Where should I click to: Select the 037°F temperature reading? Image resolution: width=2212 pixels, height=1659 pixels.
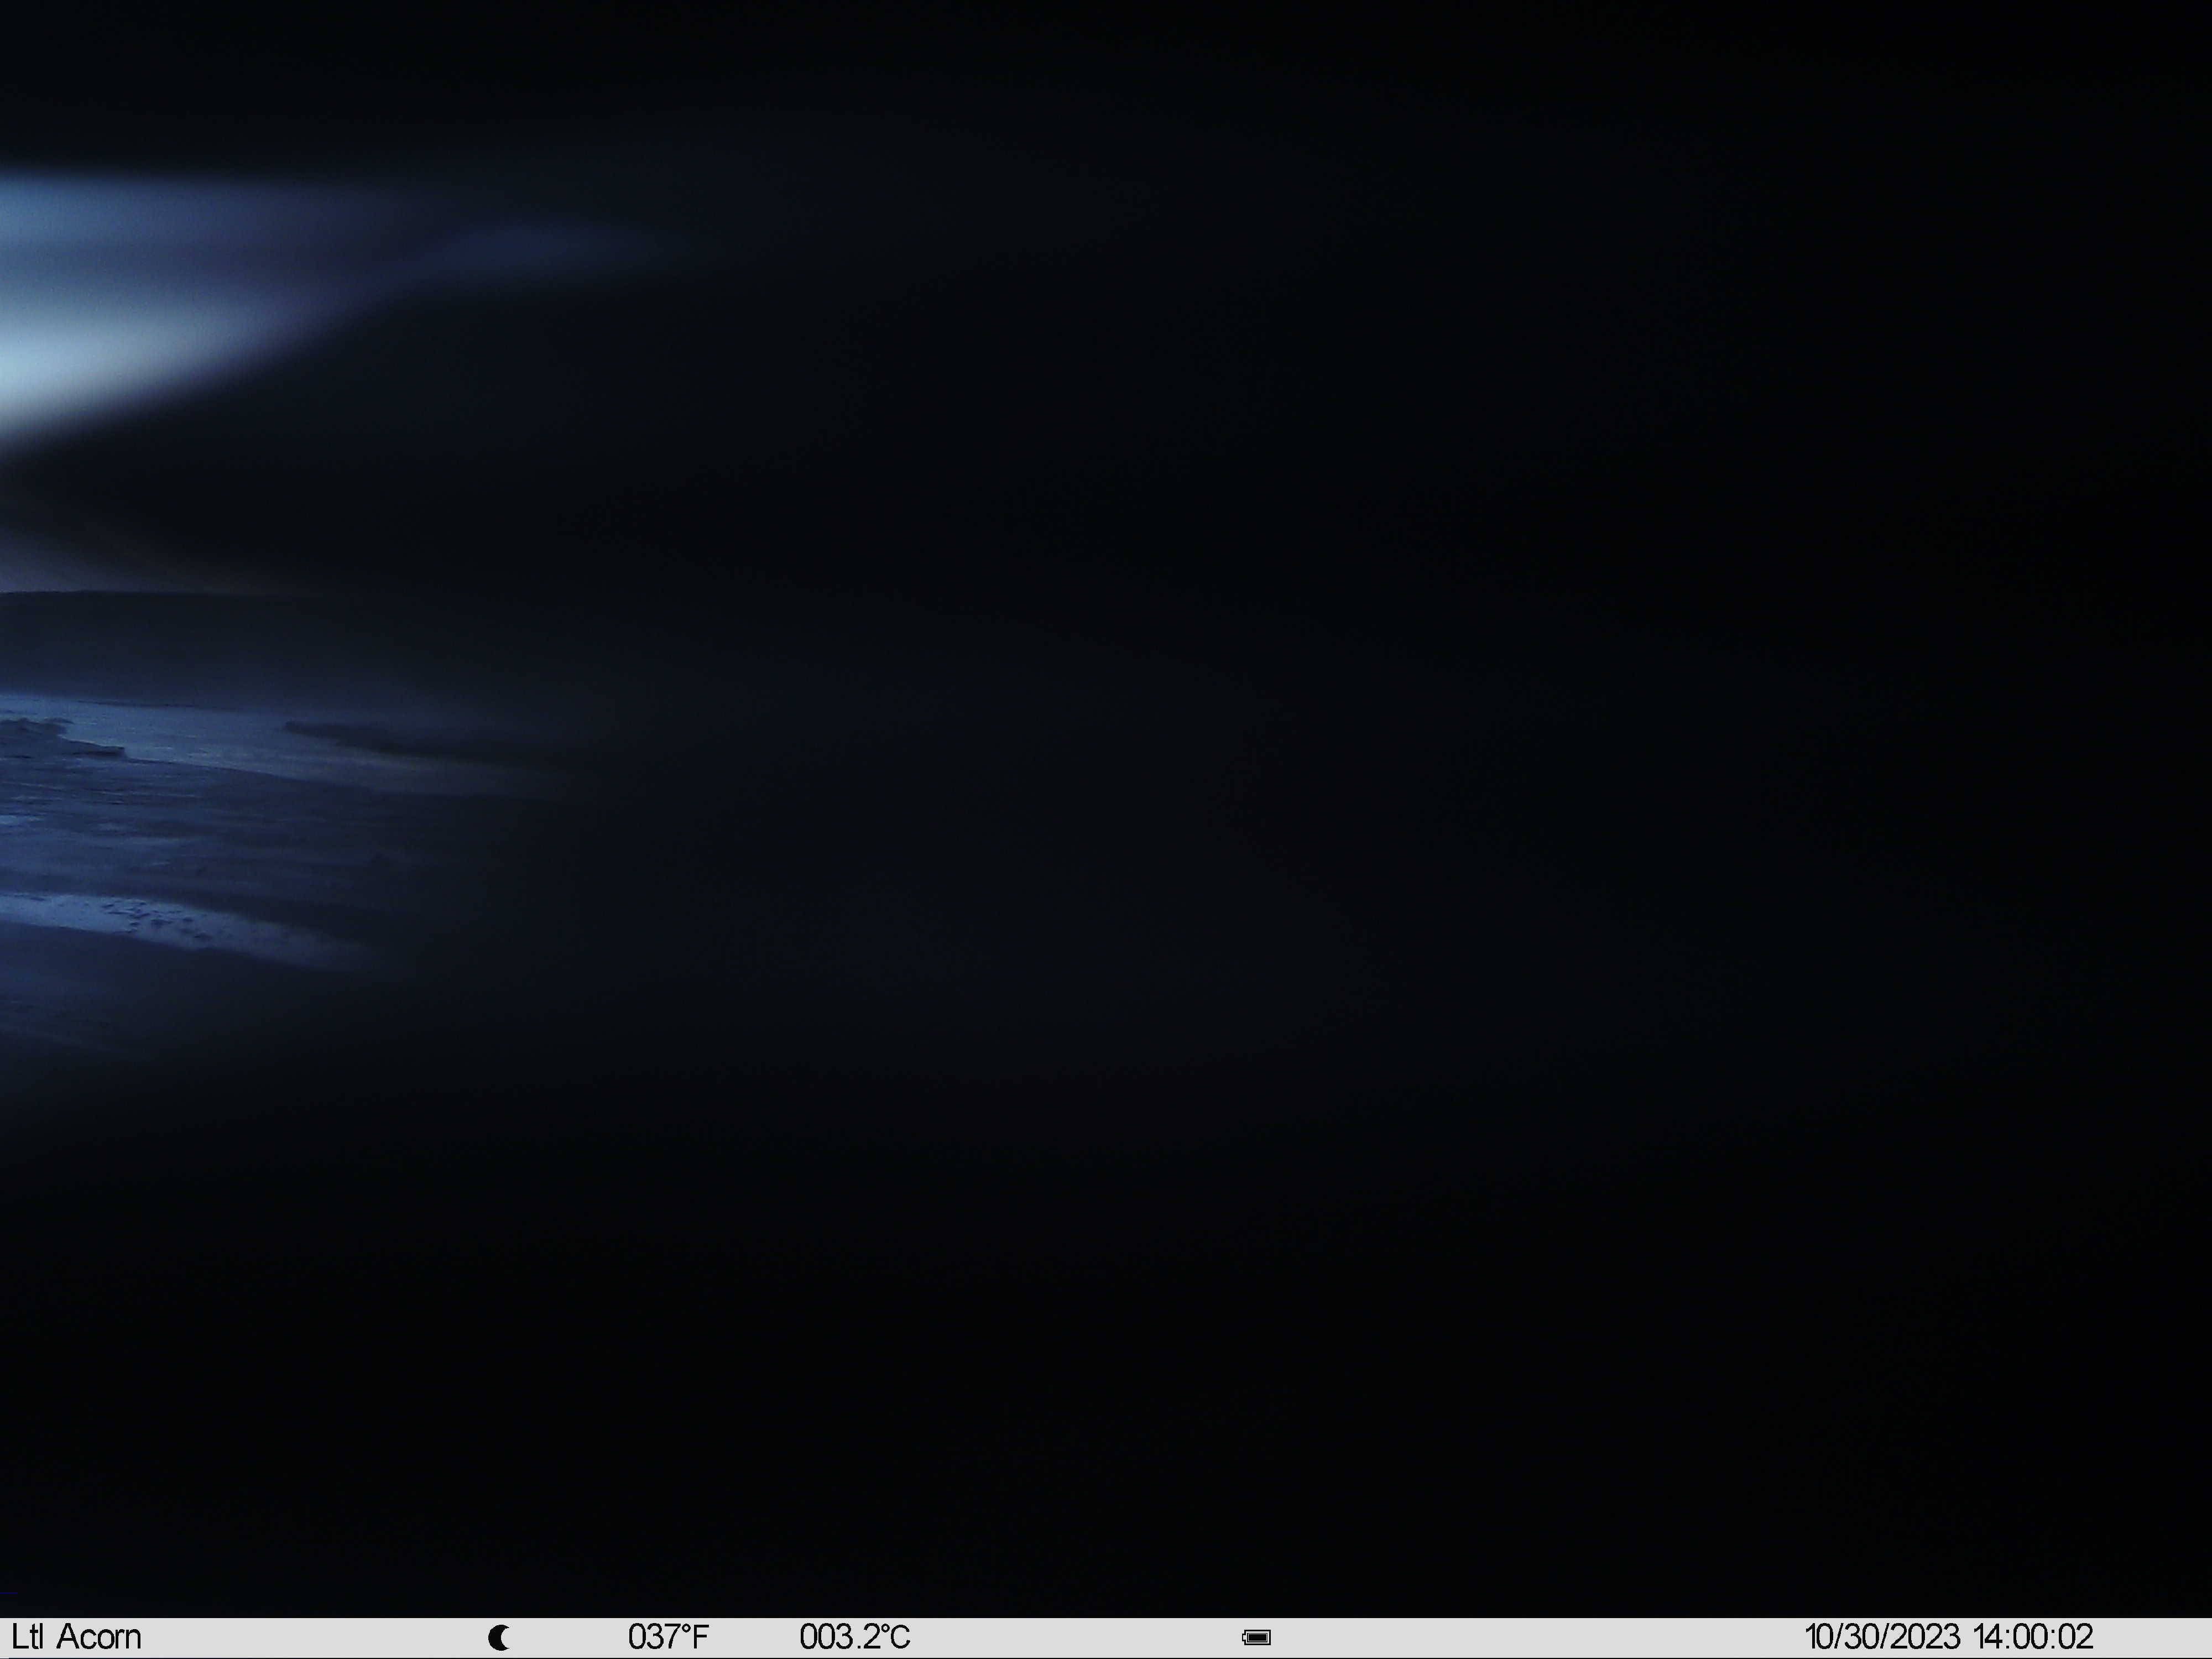668,1637
